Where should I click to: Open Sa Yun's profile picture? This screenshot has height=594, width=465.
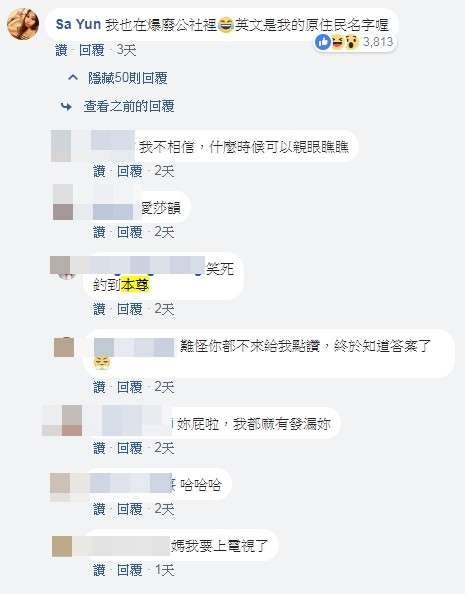coord(23,24)
